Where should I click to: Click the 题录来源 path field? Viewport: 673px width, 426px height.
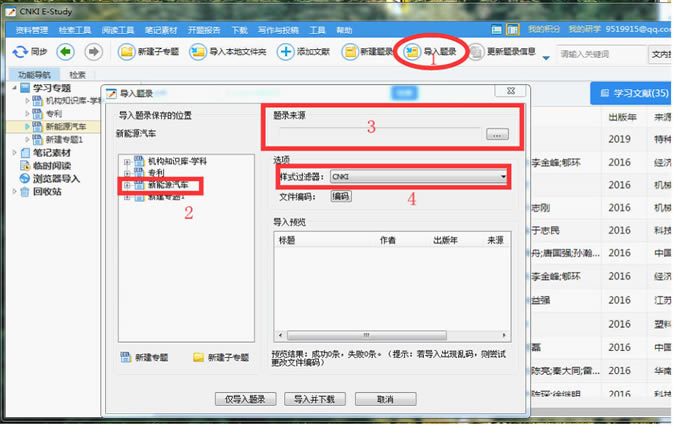click(x=379, y=134)
